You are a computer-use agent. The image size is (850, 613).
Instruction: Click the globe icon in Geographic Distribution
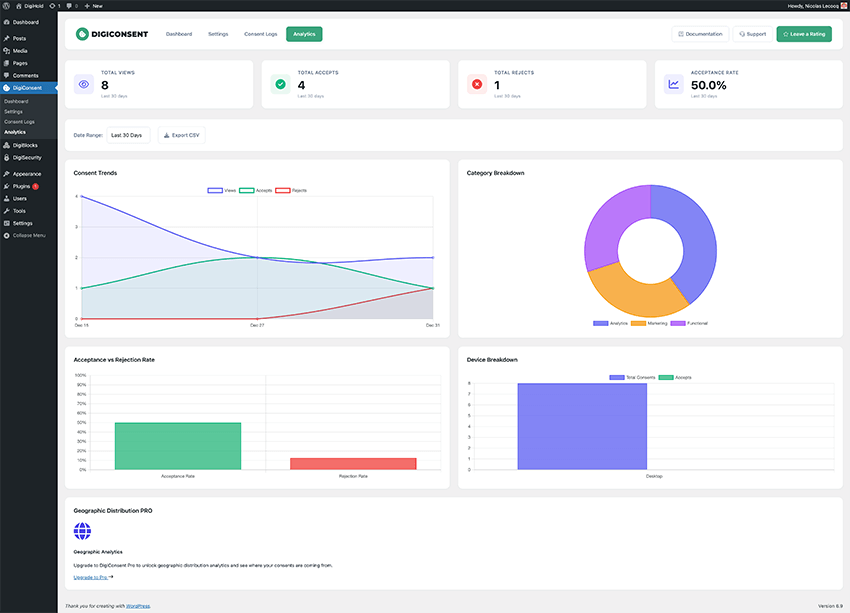tap(82, 531)
